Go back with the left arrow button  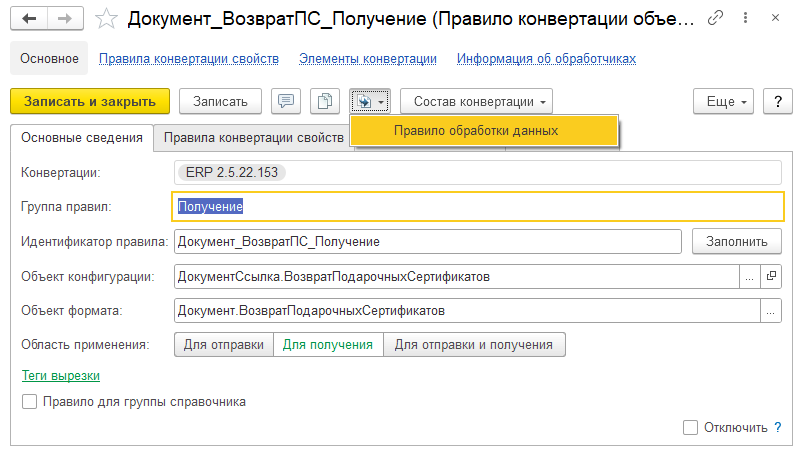pyautogui.click(x=29, y=19)
